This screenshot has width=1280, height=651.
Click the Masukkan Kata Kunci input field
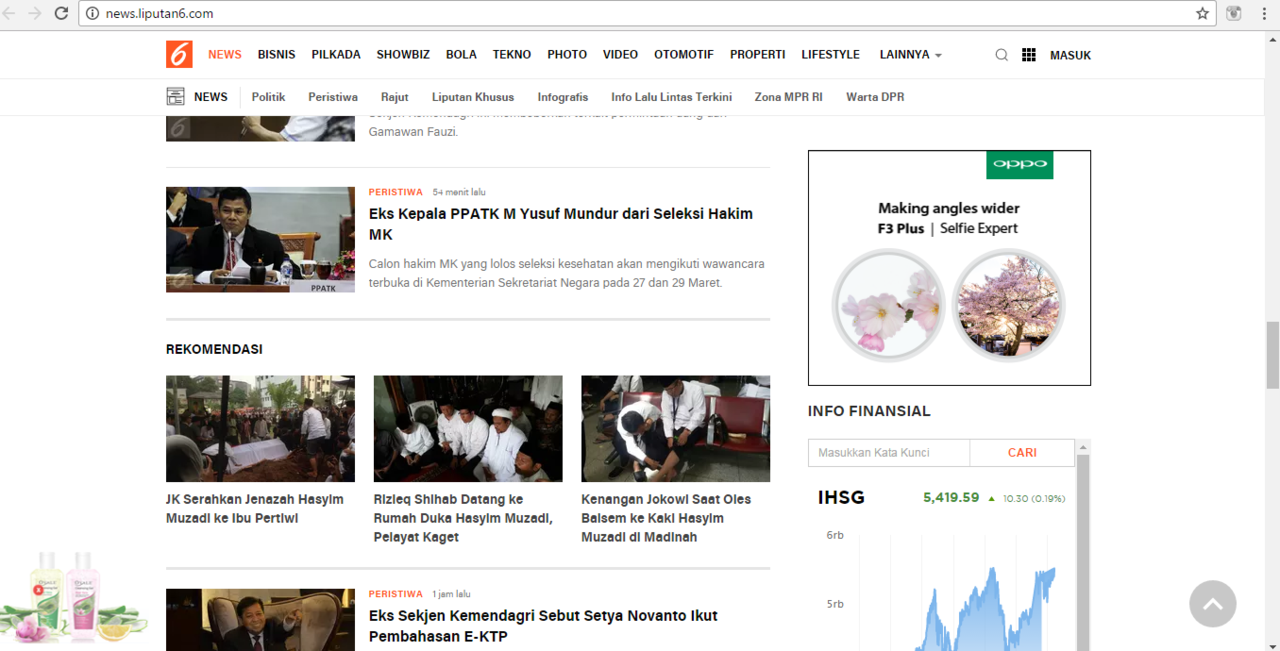[x=889, y=453]
